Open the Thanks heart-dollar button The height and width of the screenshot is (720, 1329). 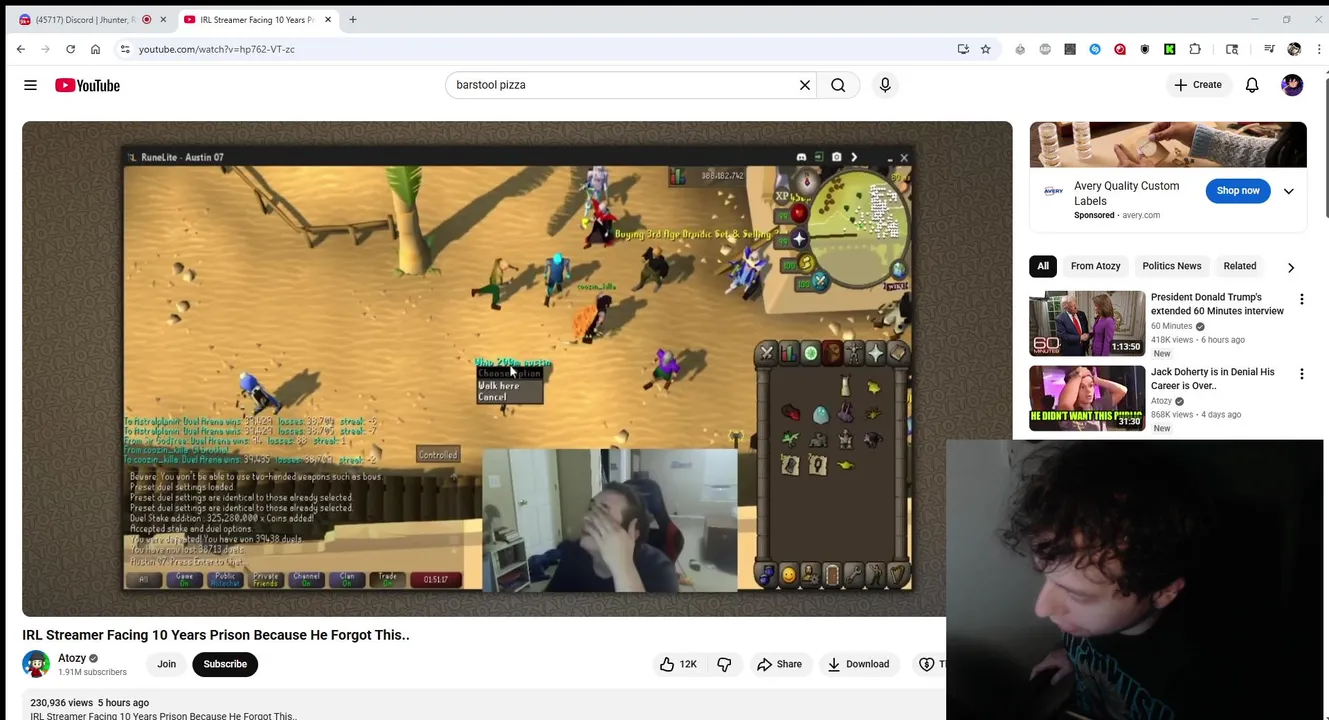(x=930, y=664)
